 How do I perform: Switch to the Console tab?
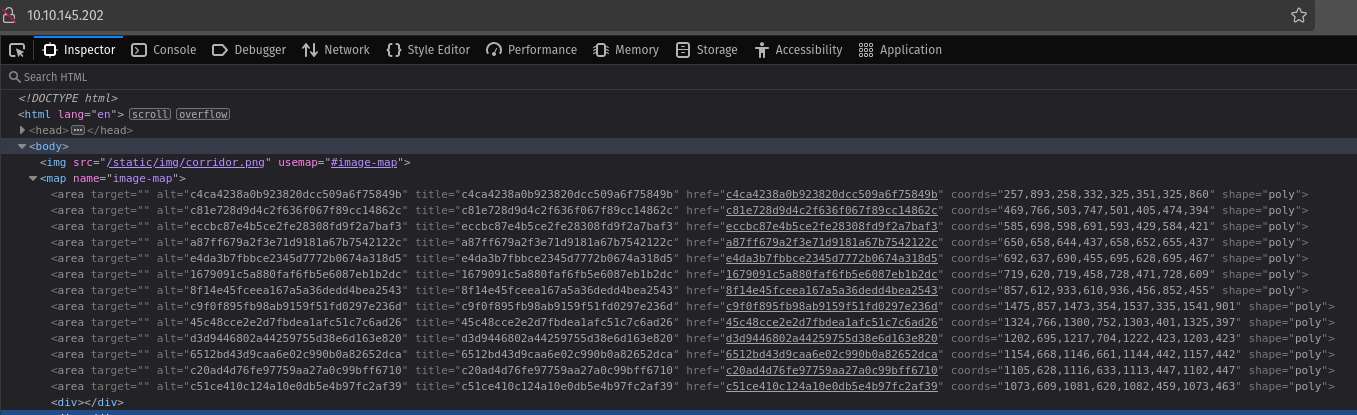(164, 50)
